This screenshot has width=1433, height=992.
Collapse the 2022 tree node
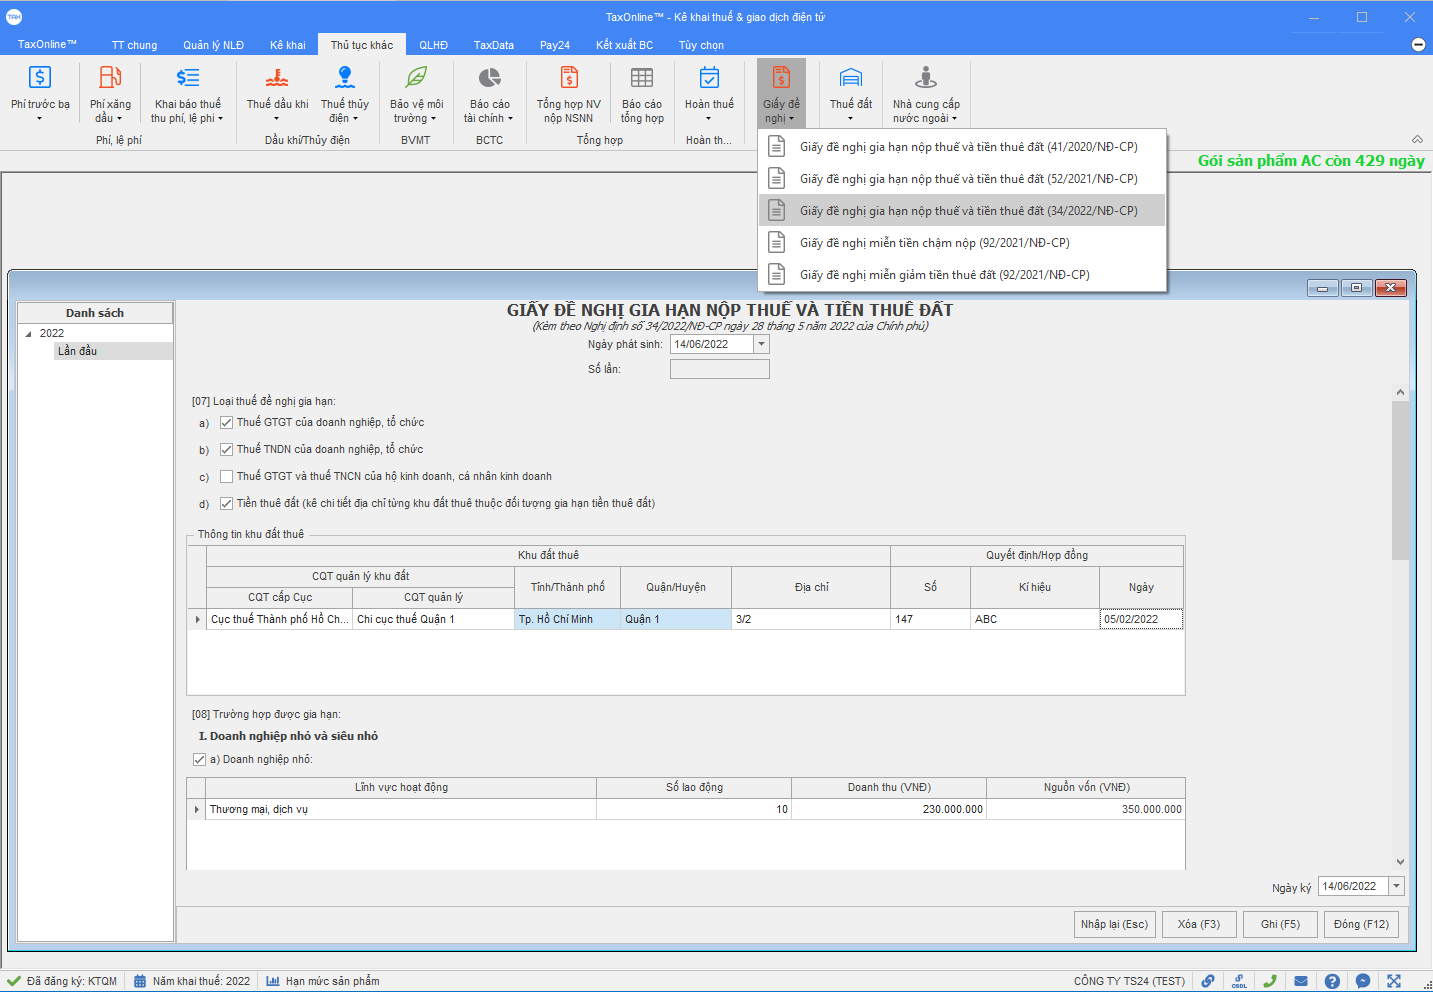pyautogui.click(x=28, y=333)
